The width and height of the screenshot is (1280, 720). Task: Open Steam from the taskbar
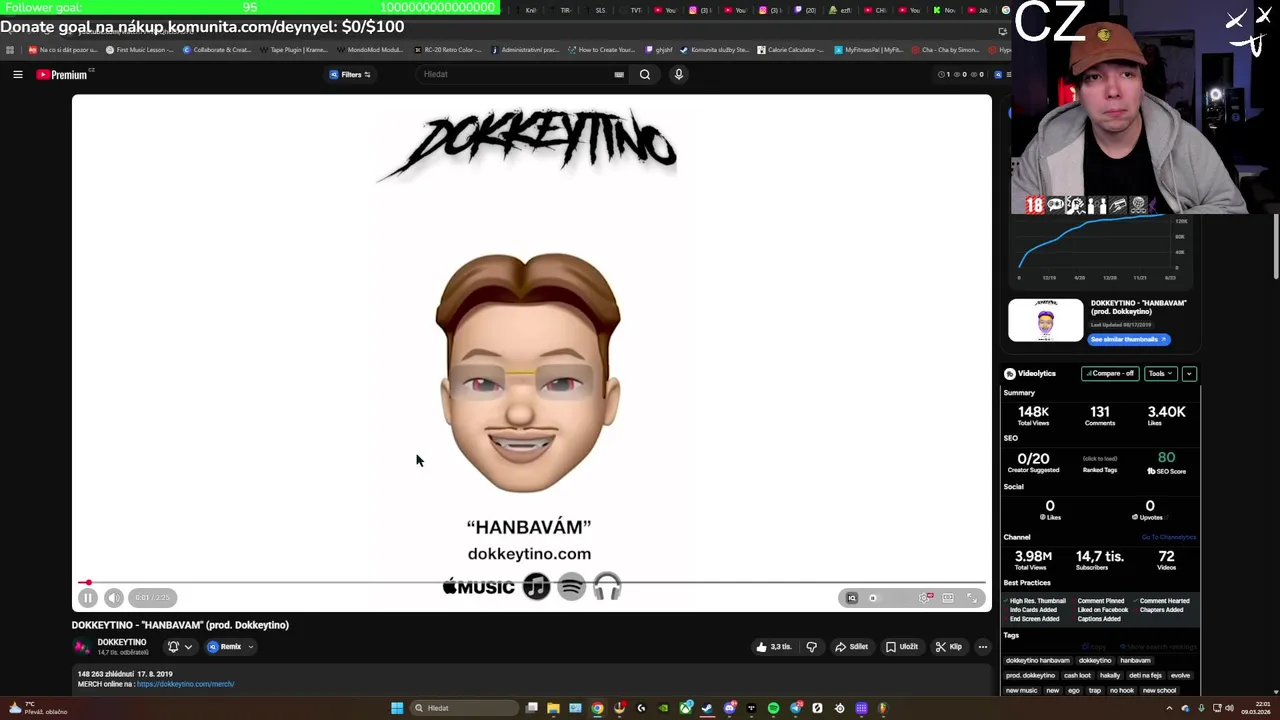point(707,708)
